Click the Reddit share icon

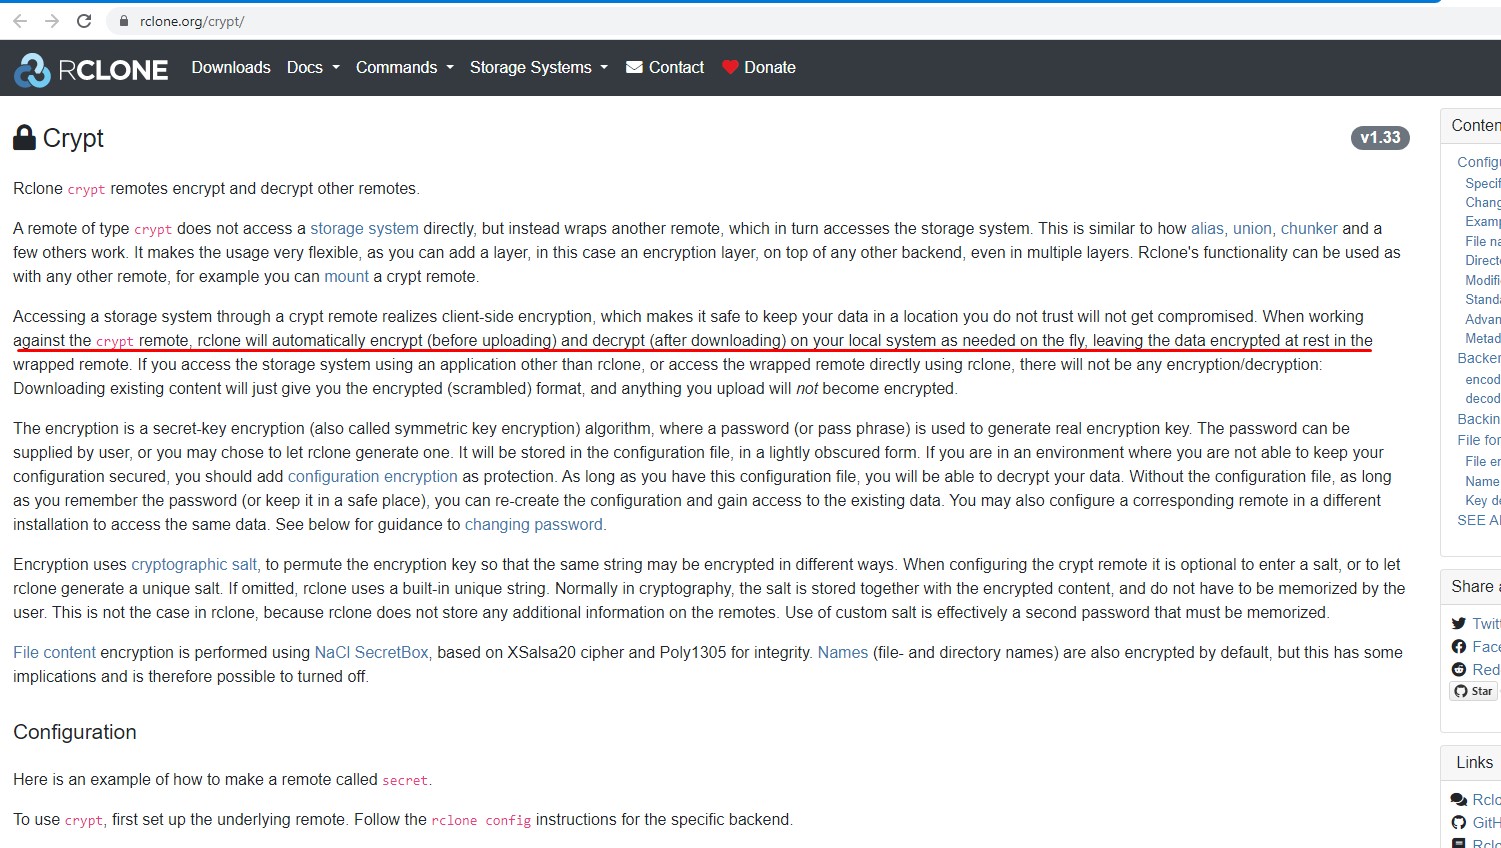tap(1459, 670)
